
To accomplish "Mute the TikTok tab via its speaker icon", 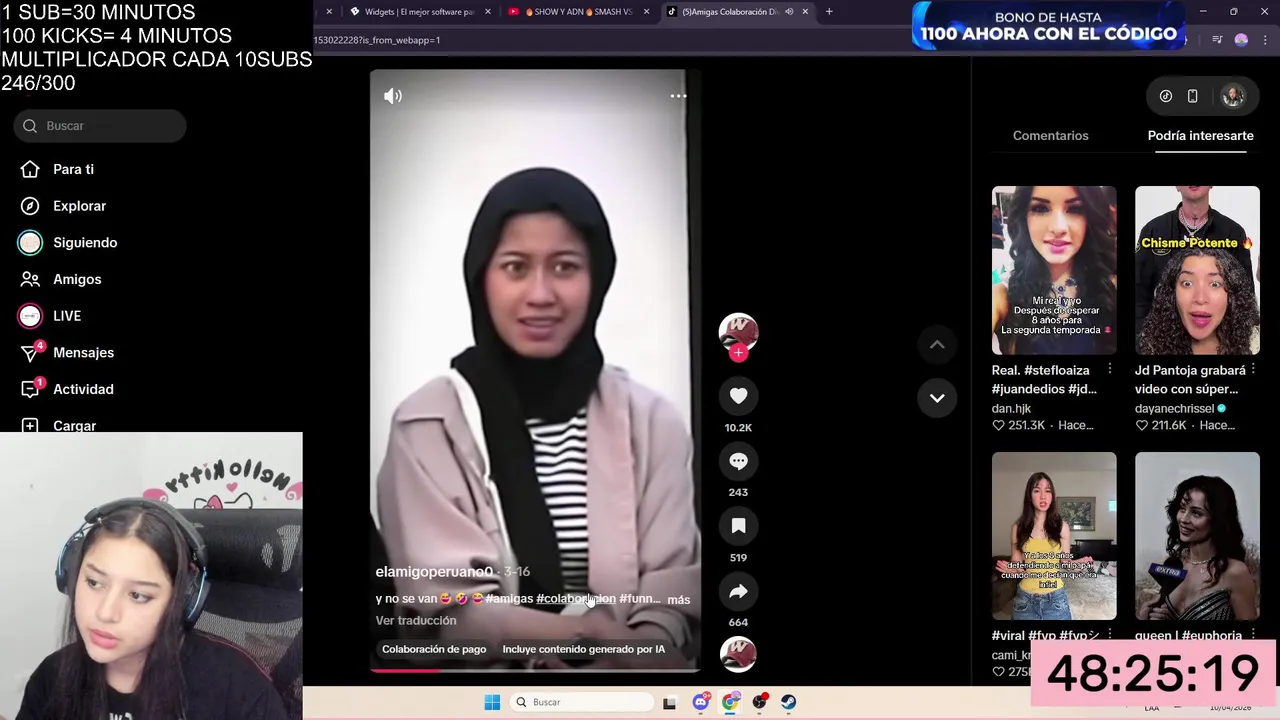I will [x=789, y=12].
